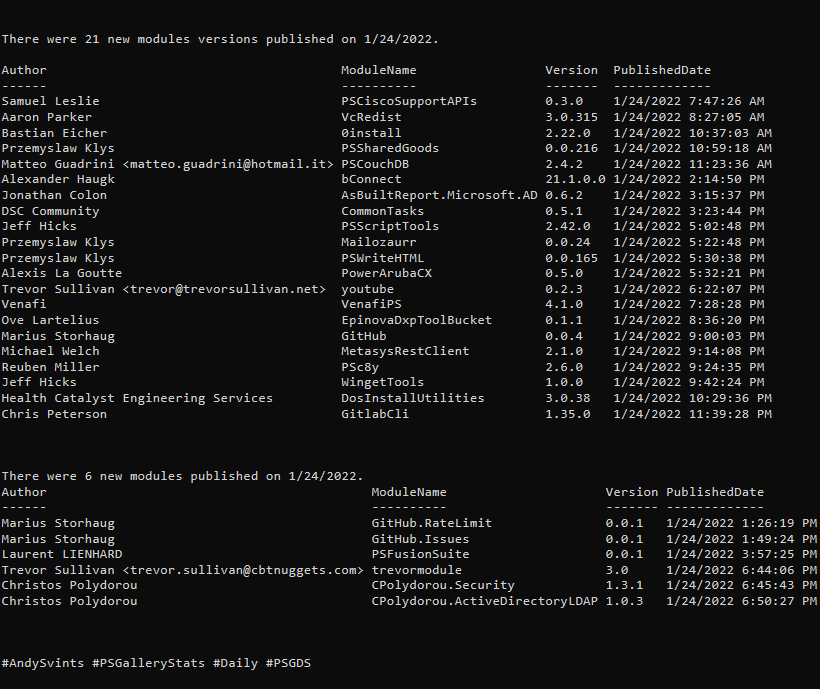The height and width of the screenshot is (689, 820).
Task: Click the EpinovaDxpToolBucket module name
Action: [x=416, y=320]
